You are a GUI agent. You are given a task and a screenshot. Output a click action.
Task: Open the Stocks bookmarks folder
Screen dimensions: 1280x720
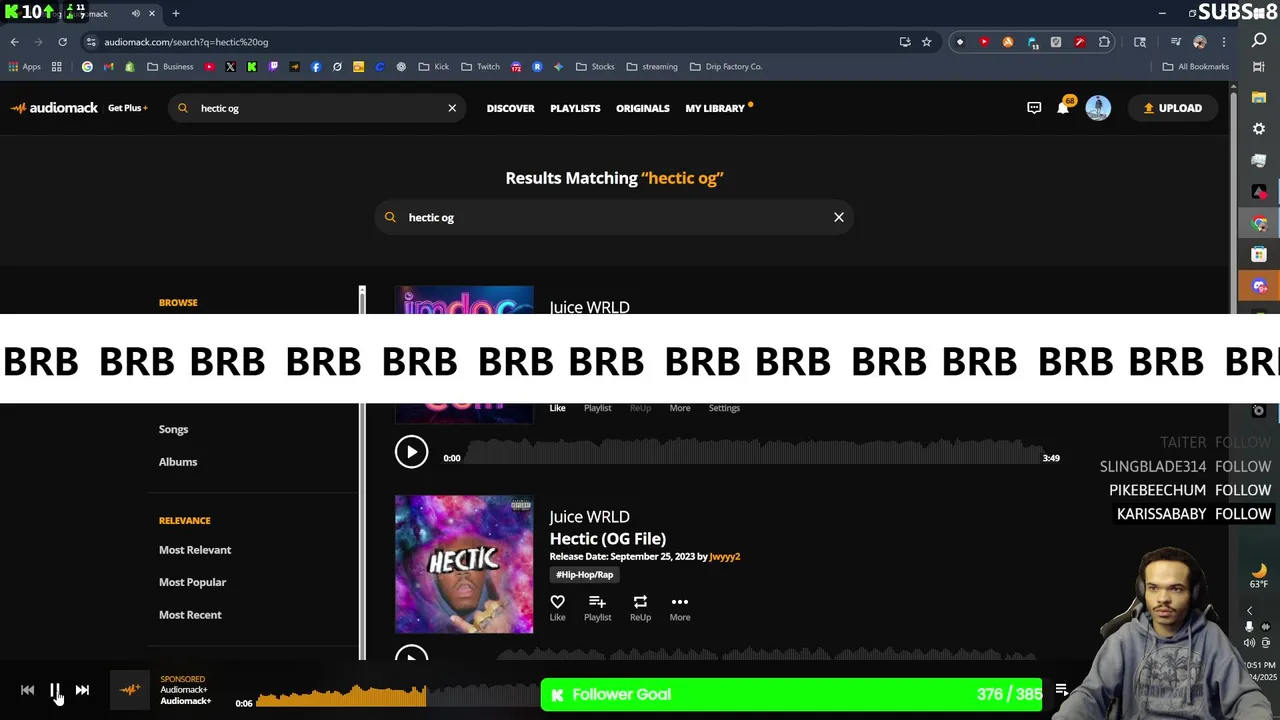coord(595,67)
